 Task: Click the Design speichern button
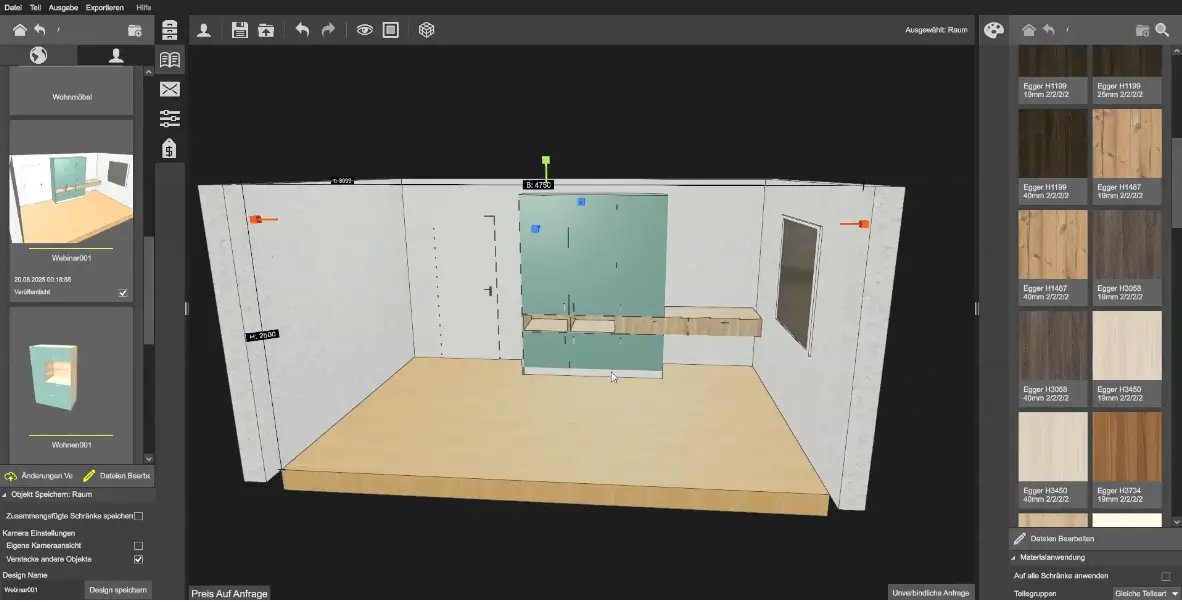118,590
